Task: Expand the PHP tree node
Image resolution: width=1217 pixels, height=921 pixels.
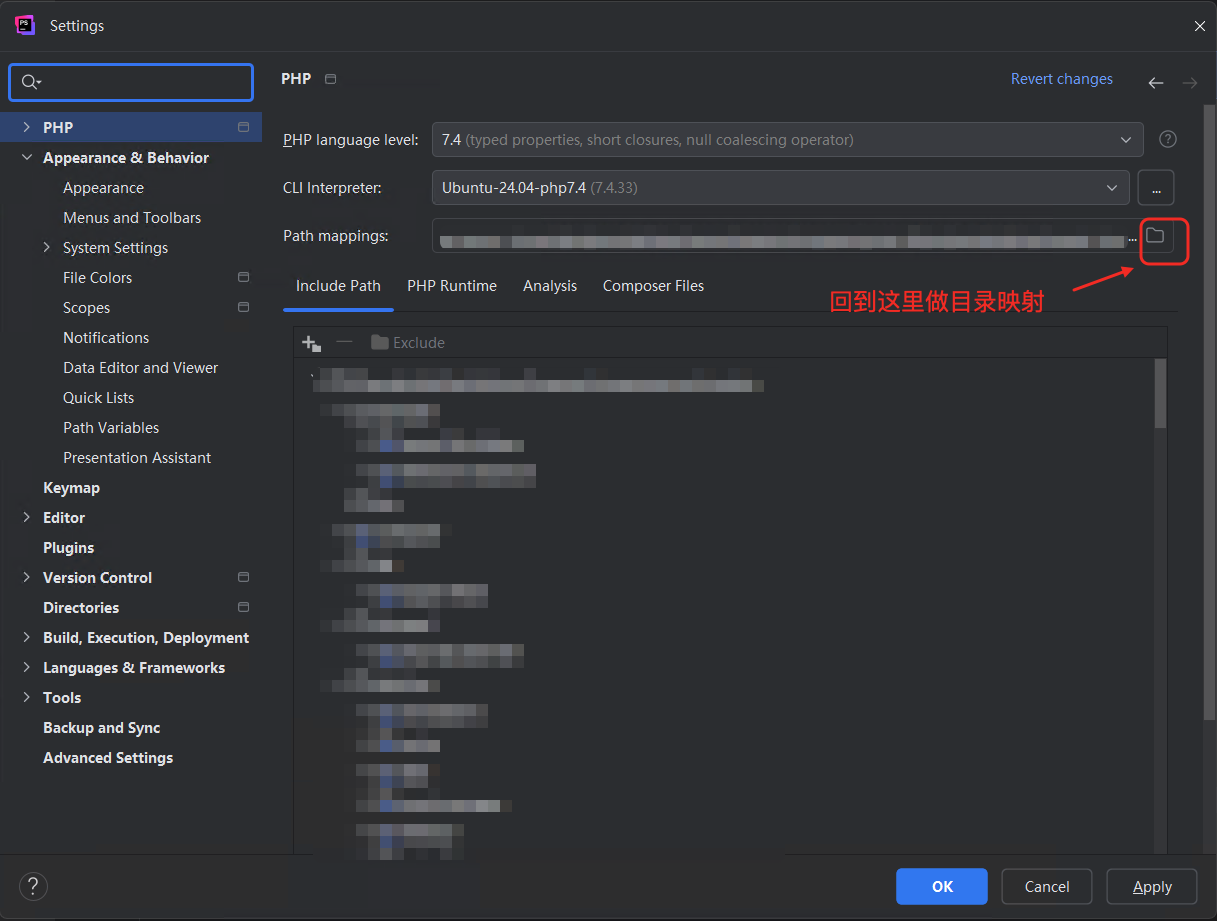Action: point(27,127)
